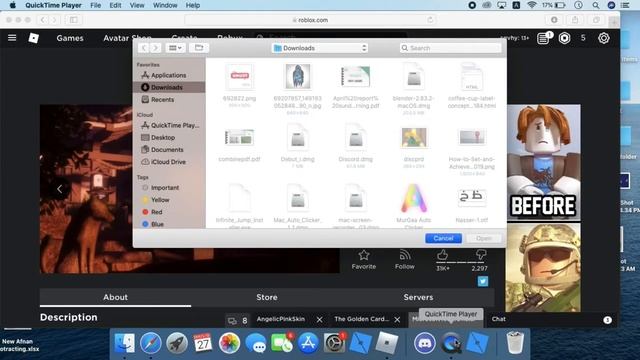640x360 pixels.
Task: Go back in the file dialog
Action: [144, 48]
